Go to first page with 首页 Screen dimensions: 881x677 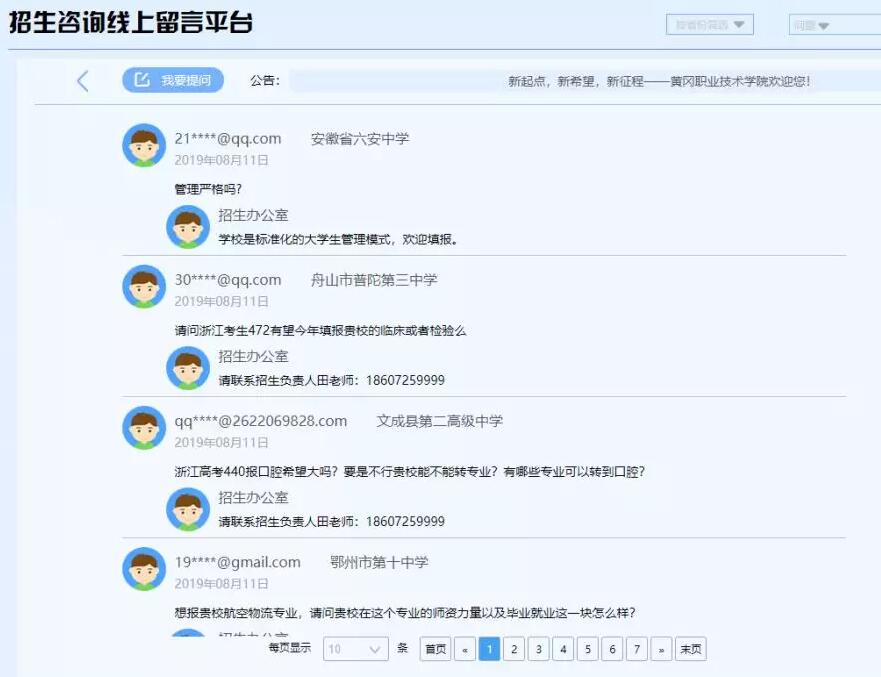tap(435, 649)
